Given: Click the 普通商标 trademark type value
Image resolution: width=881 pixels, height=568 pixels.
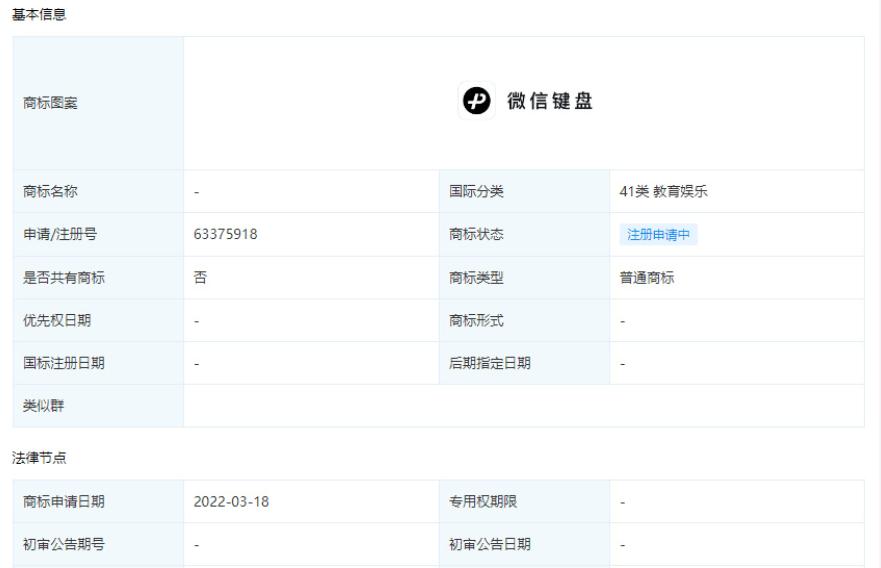Looking at the screenshot, I should coord(647,278).
